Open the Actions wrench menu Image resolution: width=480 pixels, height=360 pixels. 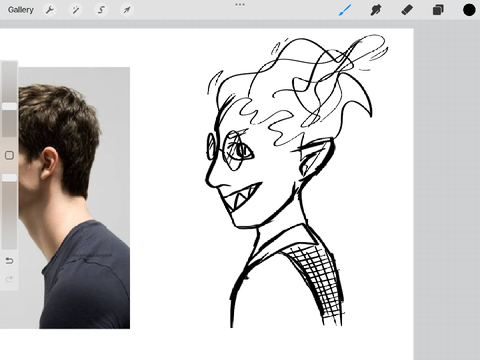tap(50, 10)
